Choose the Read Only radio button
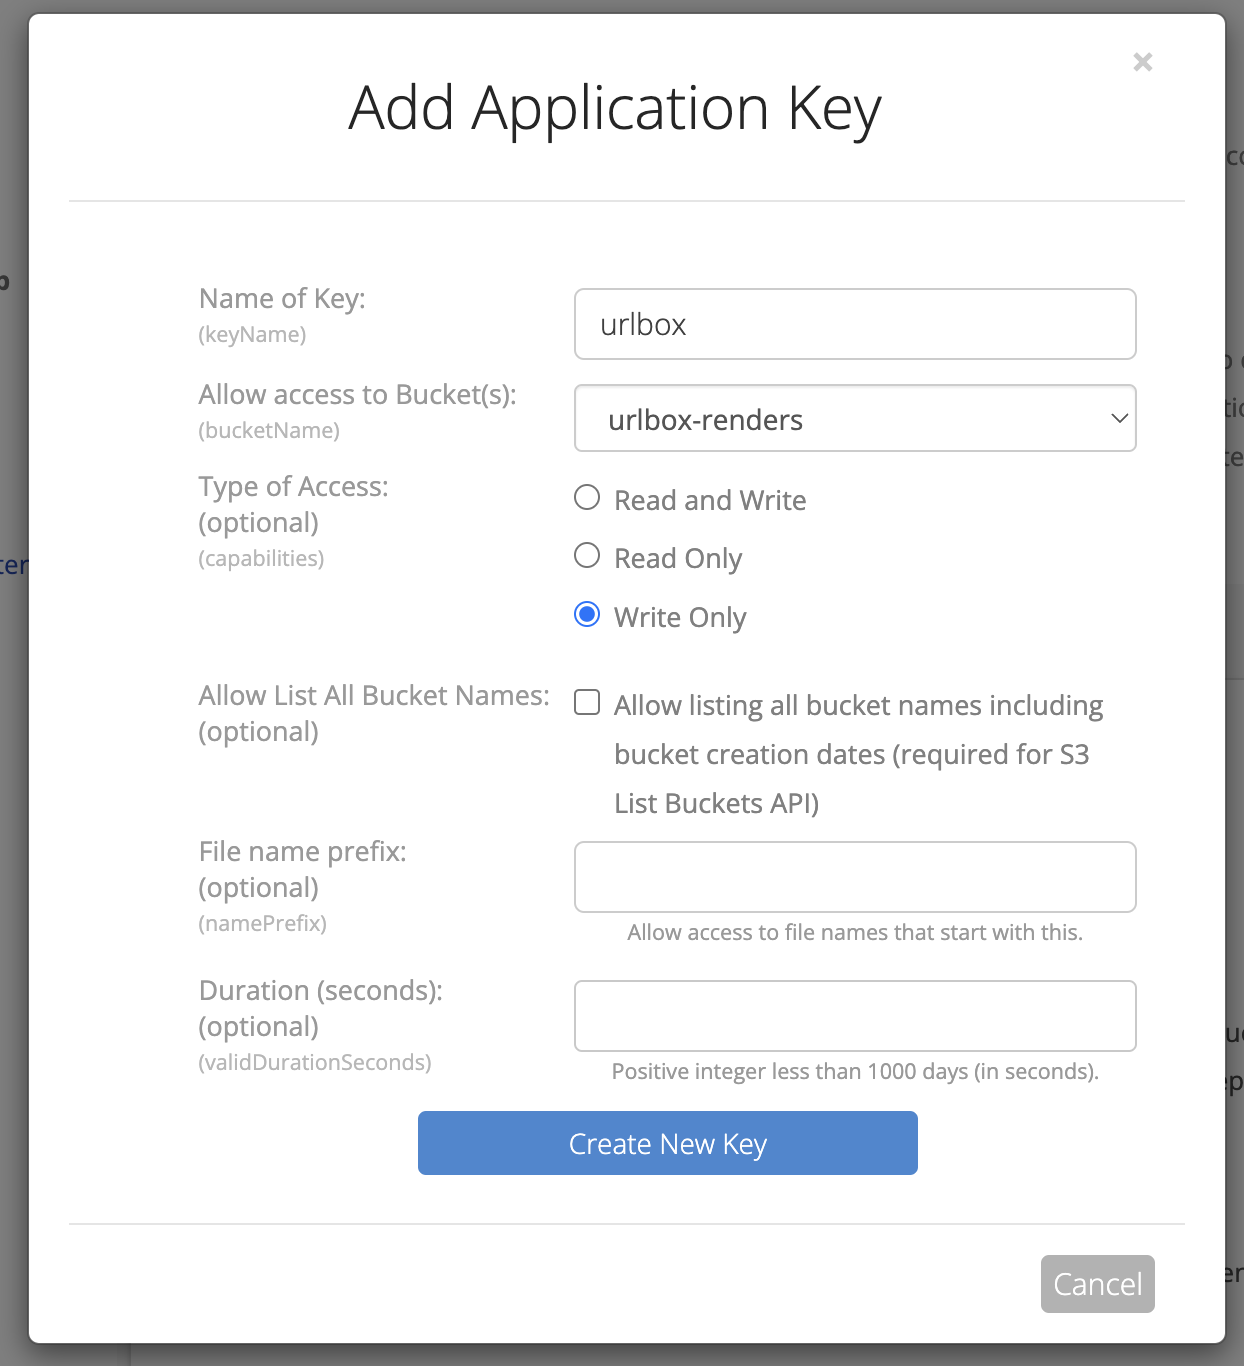 (587, 556)
